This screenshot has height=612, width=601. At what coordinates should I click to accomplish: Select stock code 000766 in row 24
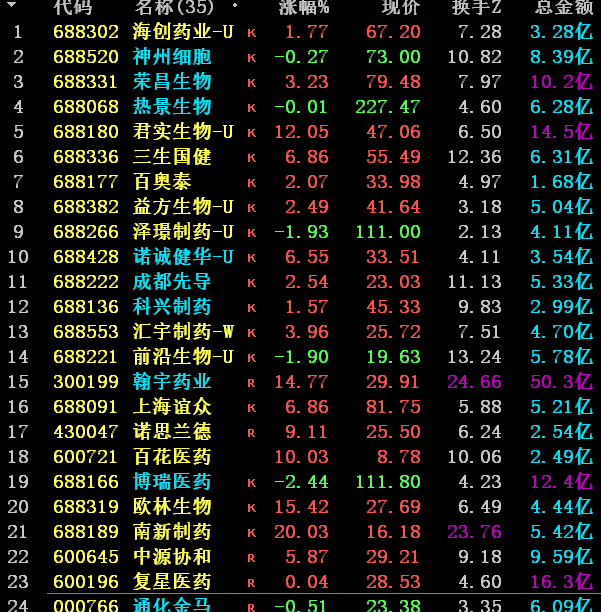86,605
